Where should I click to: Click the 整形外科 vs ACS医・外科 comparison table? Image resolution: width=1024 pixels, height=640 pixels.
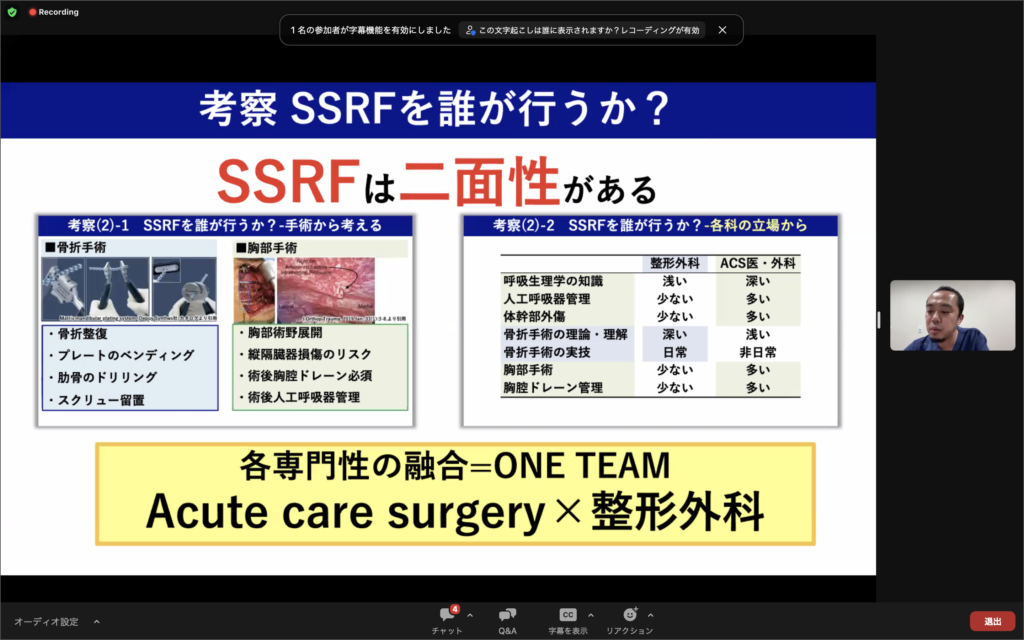pyautogui.click(x=650, y=325)
